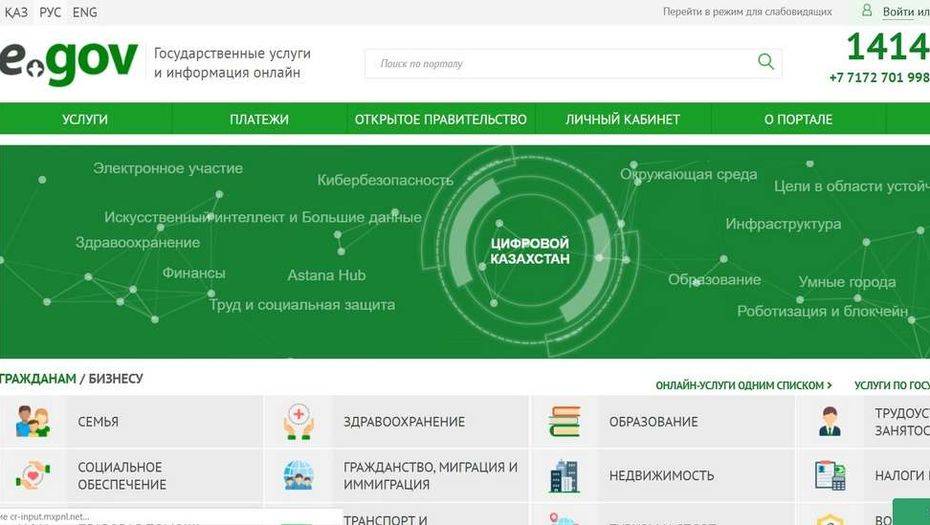This screenshot has height=525, width=930.
Task: Switch language to ENG
Action: pos(85,13)
